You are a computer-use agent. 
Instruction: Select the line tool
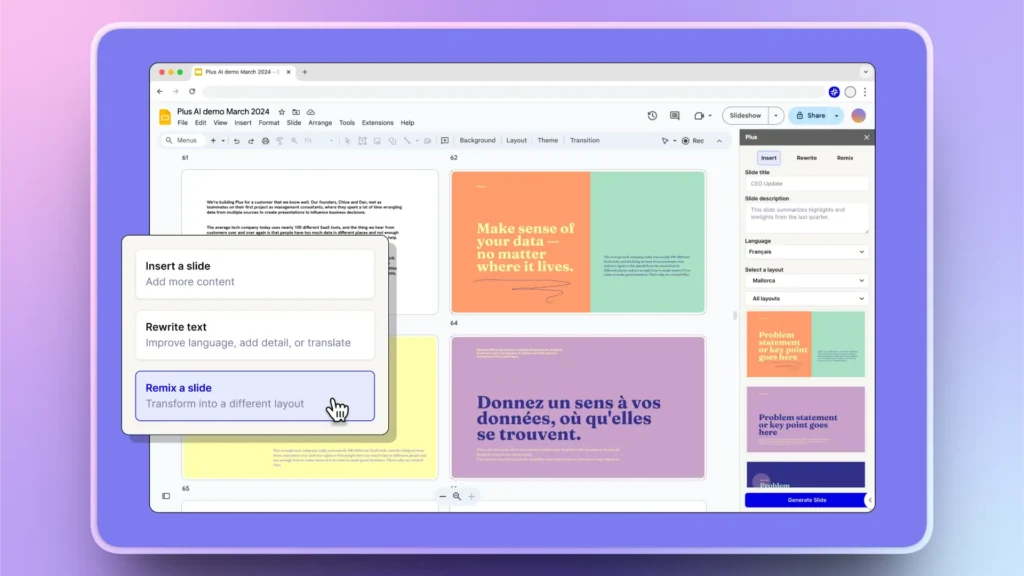coord(407,141)
